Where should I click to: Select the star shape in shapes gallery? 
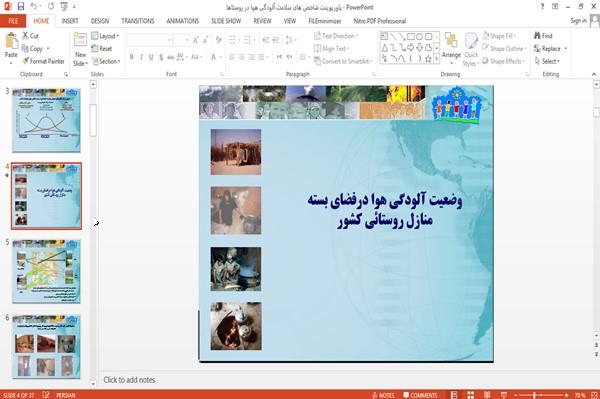click(x=428, y=59)
